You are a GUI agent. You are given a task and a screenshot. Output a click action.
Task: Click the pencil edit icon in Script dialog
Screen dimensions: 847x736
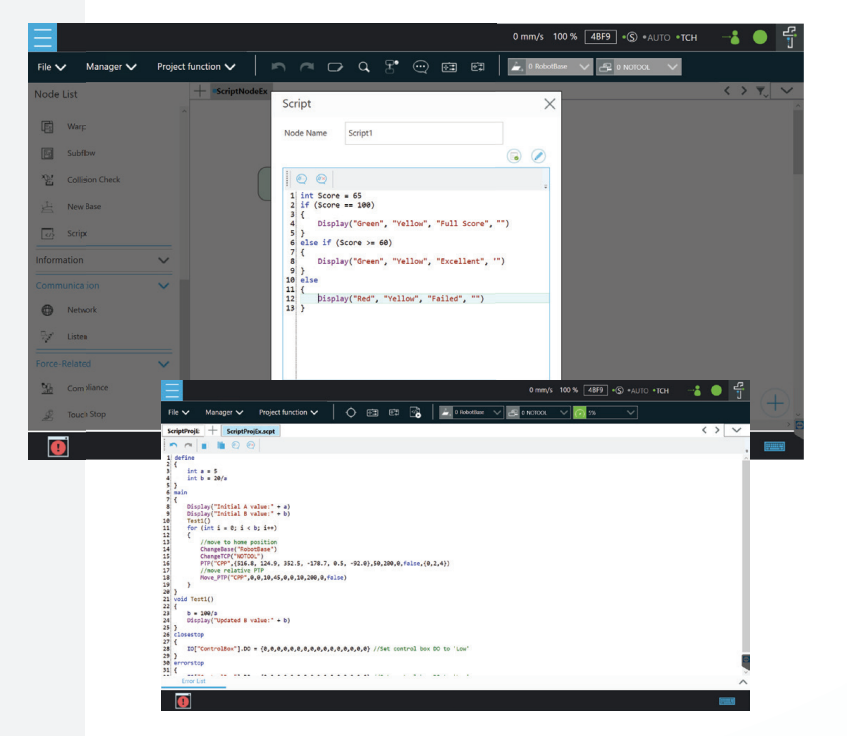click(x=538, y=156)
